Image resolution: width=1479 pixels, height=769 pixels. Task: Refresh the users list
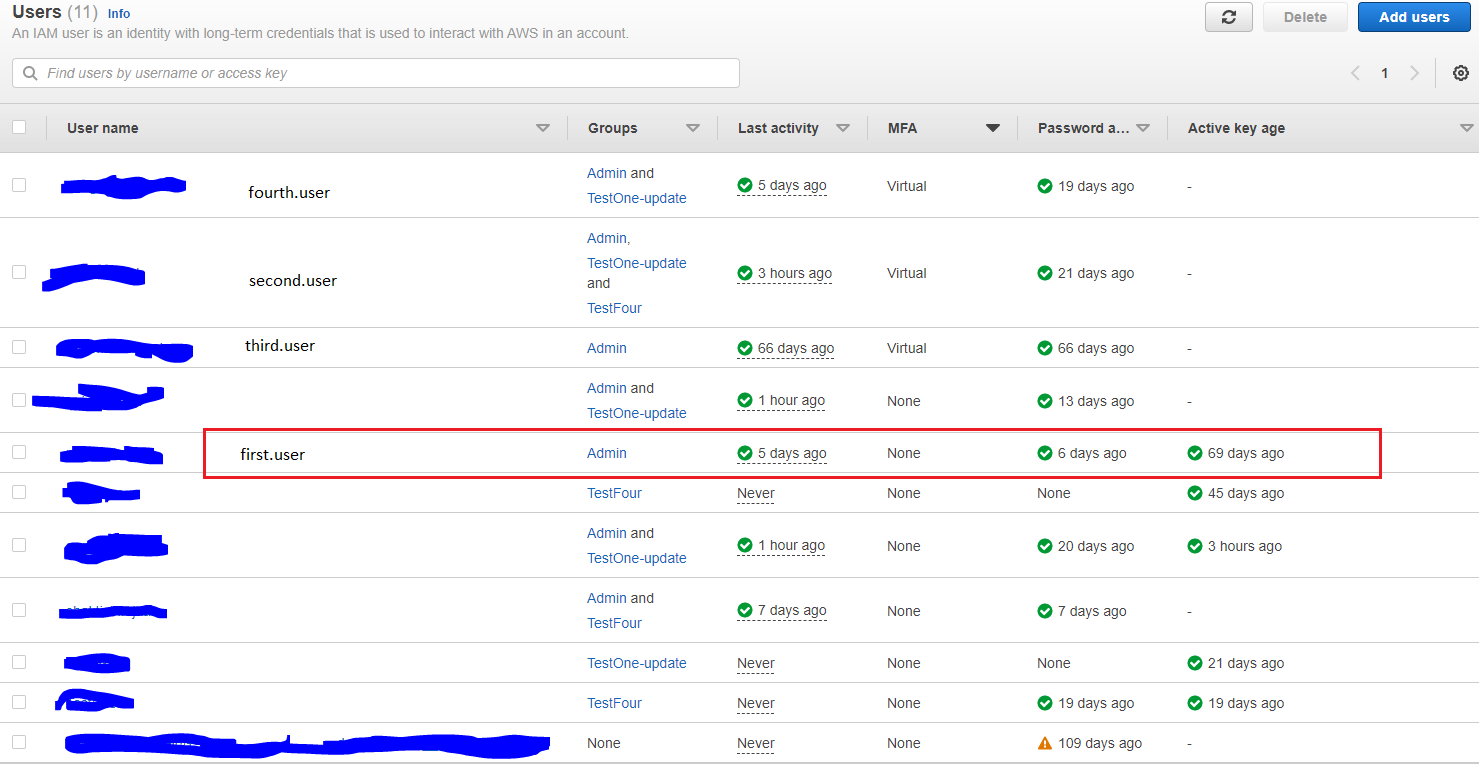tap(1228, 17)
